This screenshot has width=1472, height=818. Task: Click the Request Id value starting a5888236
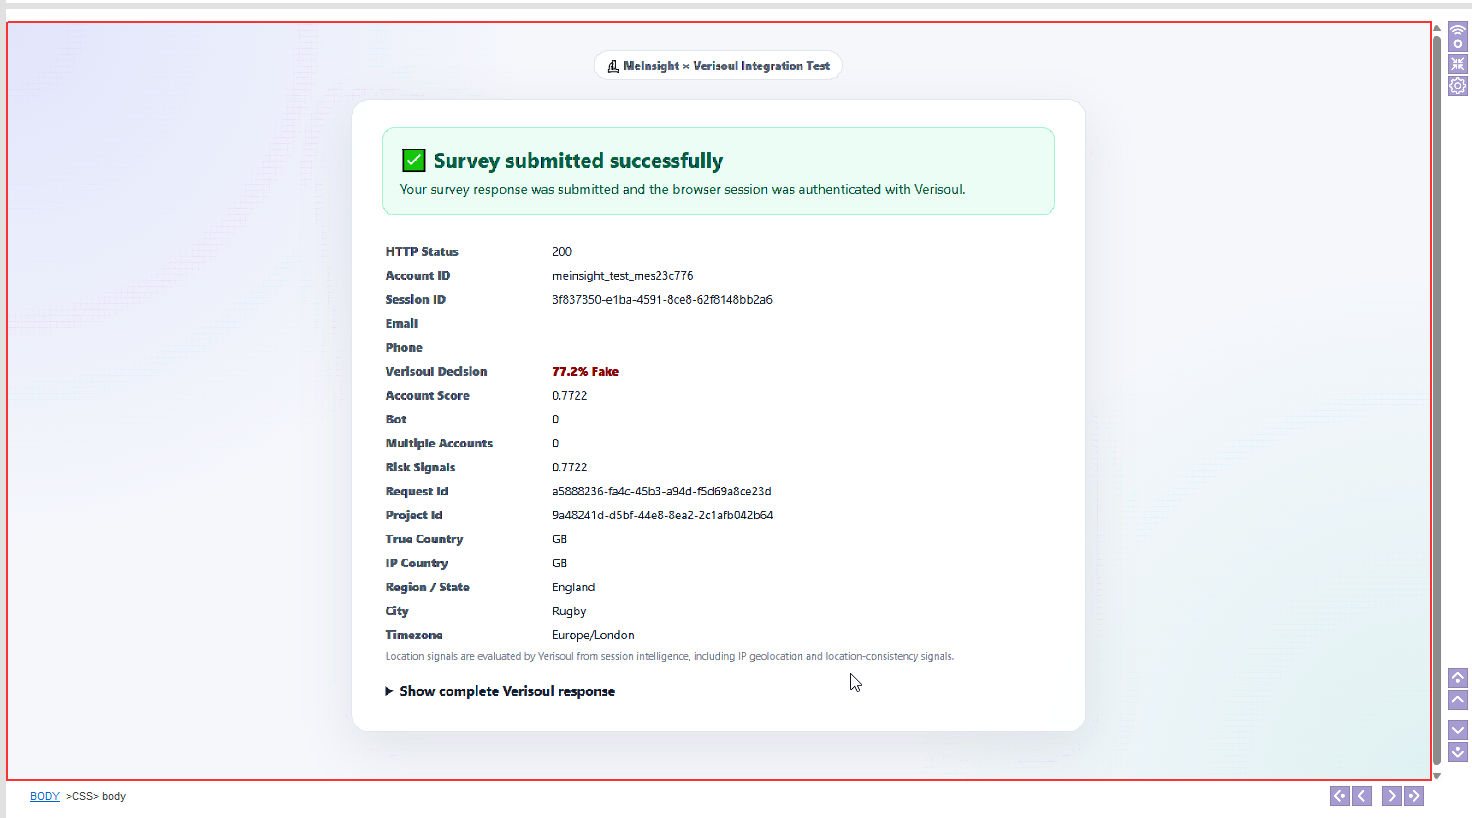pyautogui.click(x=661, y=492)
